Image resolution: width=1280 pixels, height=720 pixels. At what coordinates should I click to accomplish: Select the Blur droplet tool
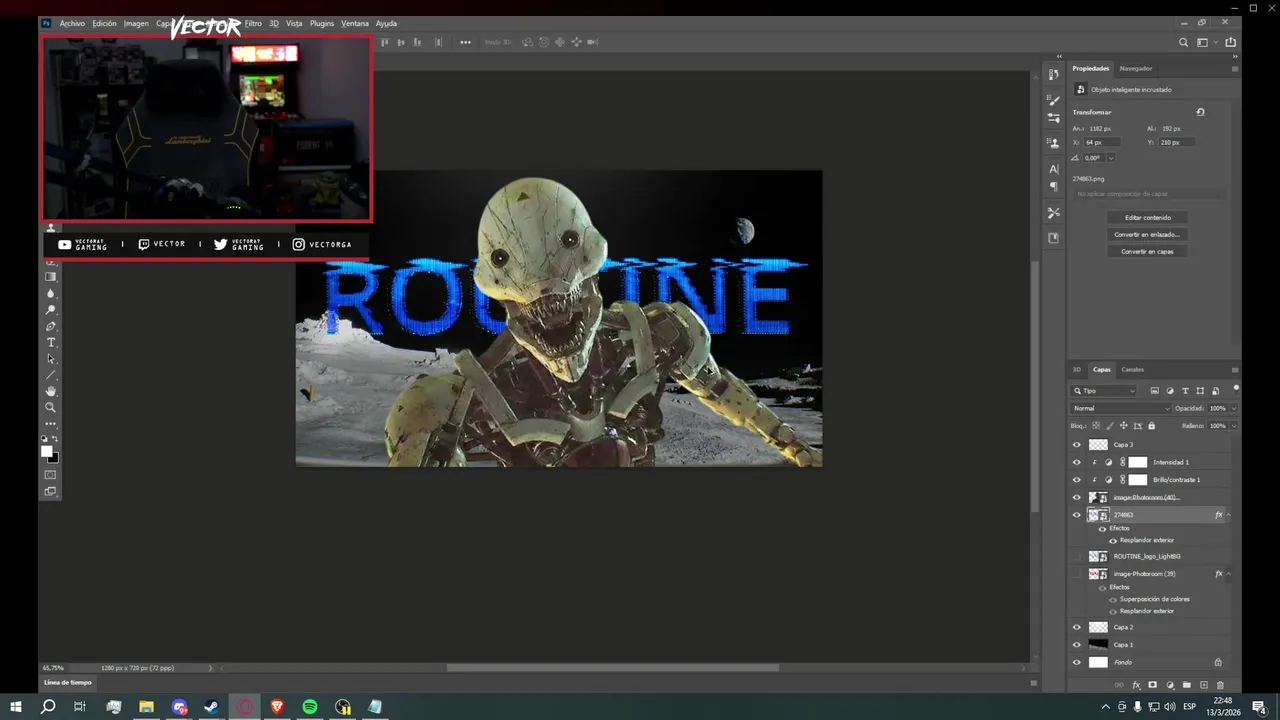click(51, 294)
